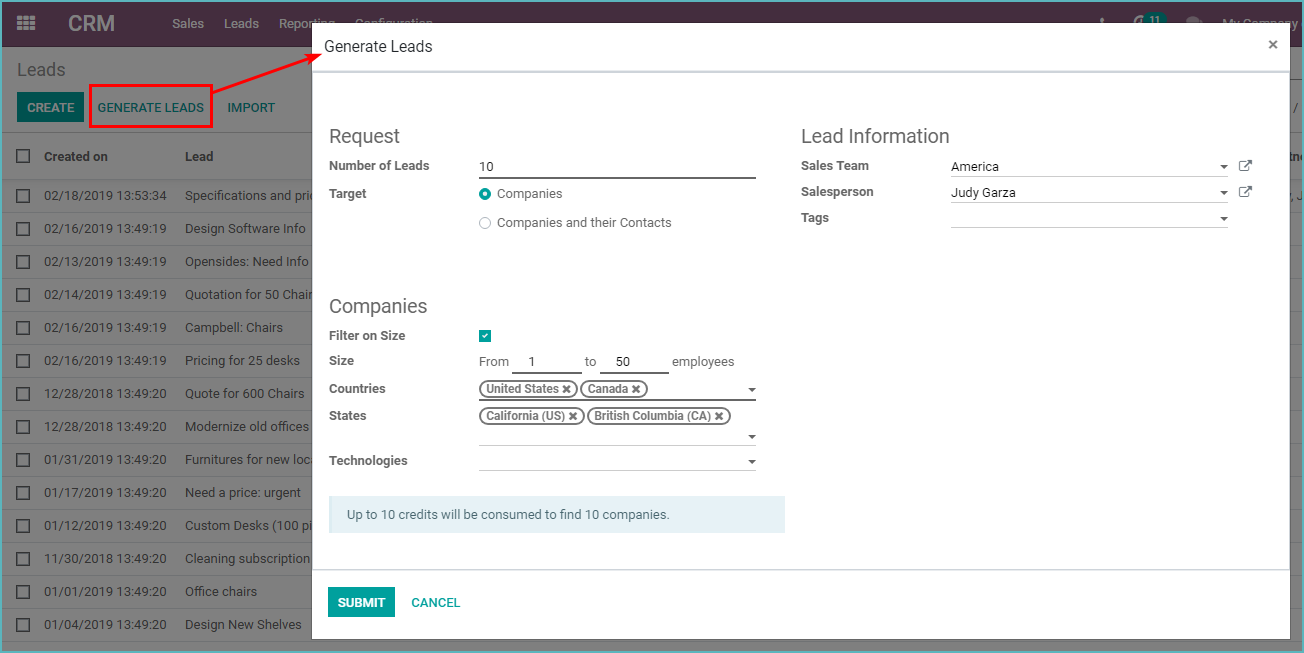1304x653 pixels.
Task: Remove the United States country tag
Action: pyautogui.click(x=568, y=388)
